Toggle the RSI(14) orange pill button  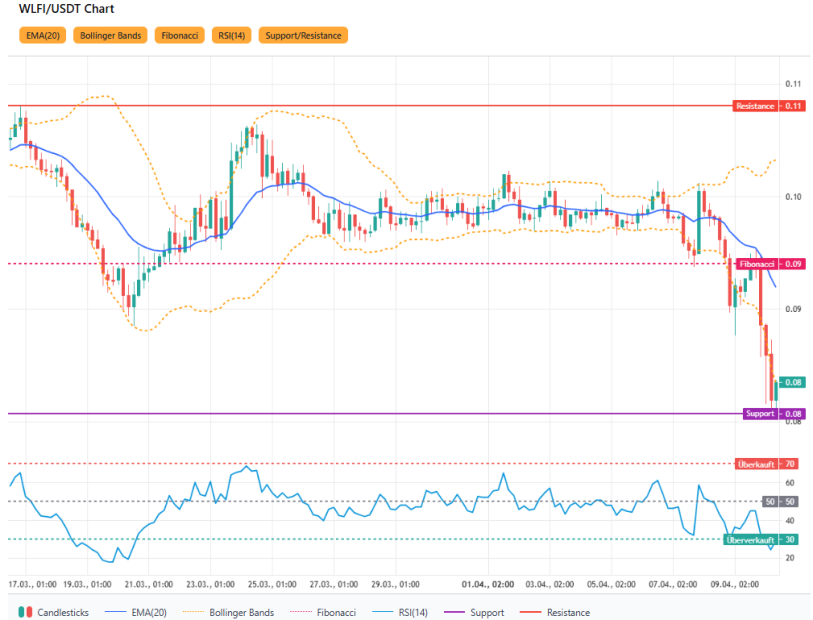pos(231,35)
